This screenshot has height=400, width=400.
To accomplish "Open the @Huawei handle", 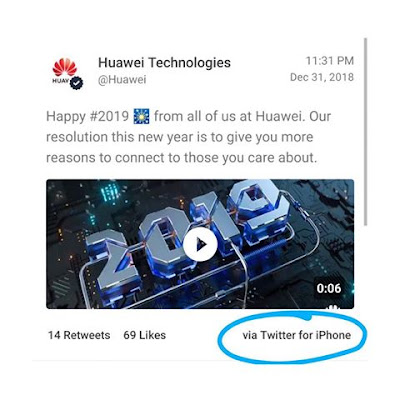I will click(x=122, y=80).
